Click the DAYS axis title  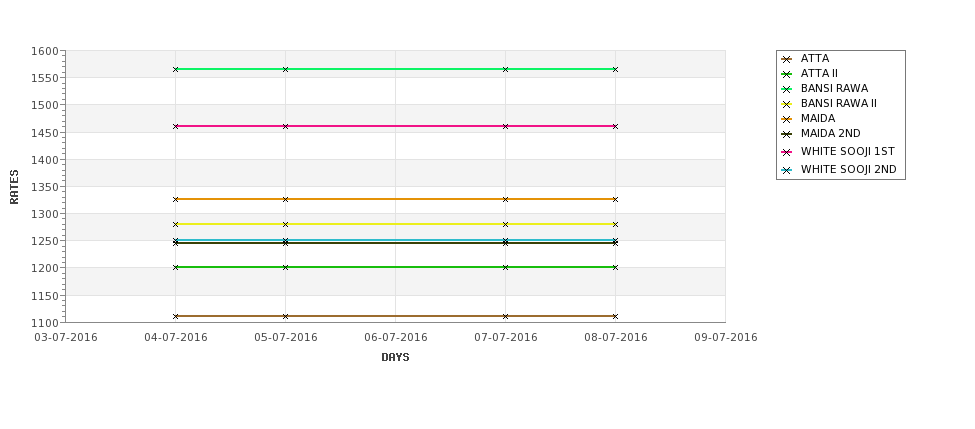click(395, 357)
